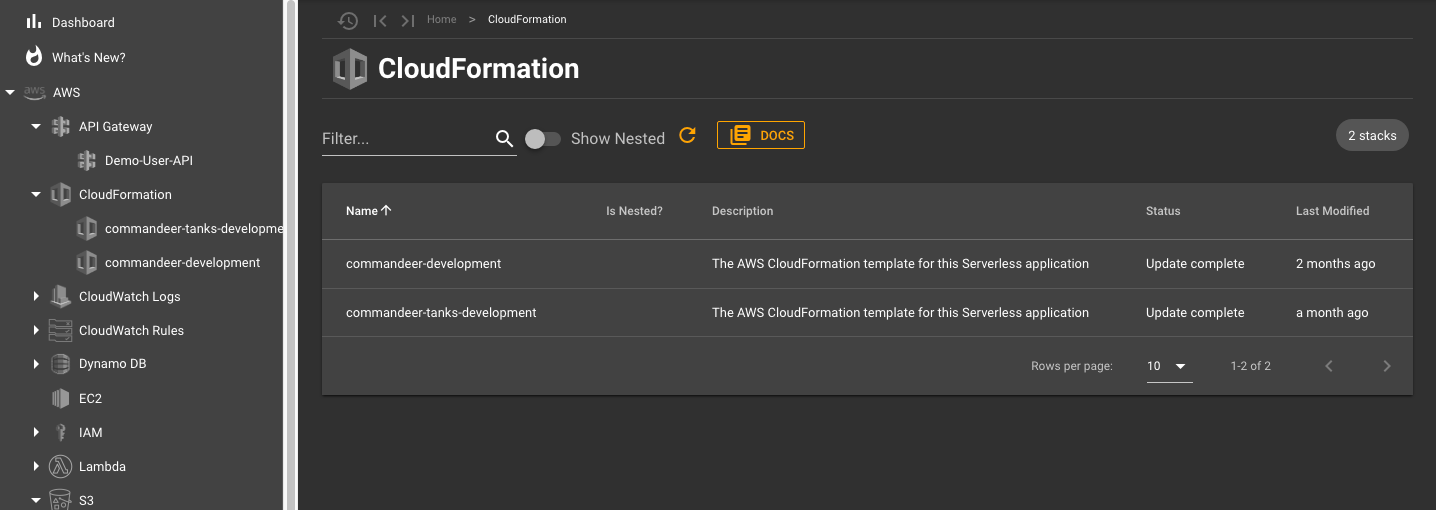Expand the Dynamo DB node

36,364
